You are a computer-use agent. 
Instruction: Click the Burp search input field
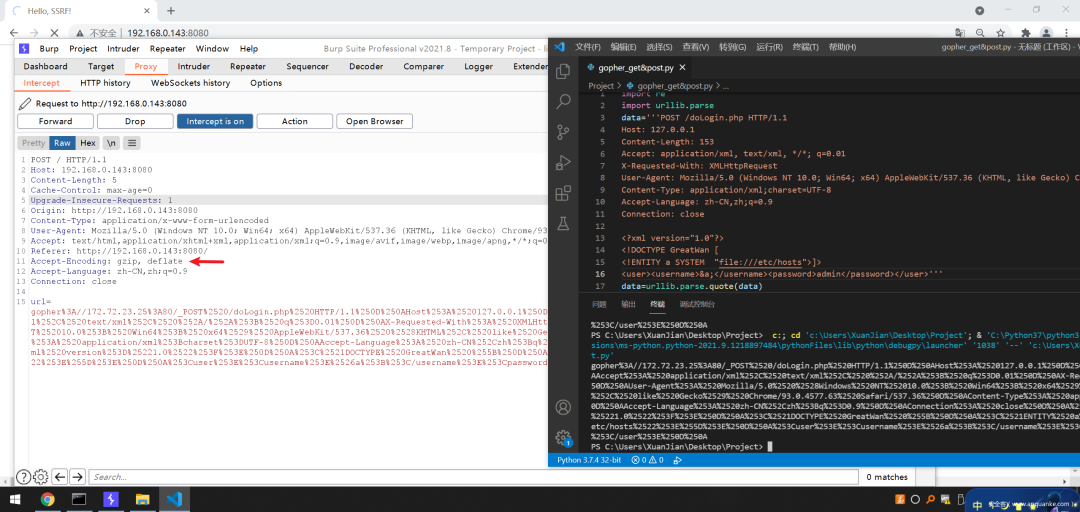[x=474, y=477]
